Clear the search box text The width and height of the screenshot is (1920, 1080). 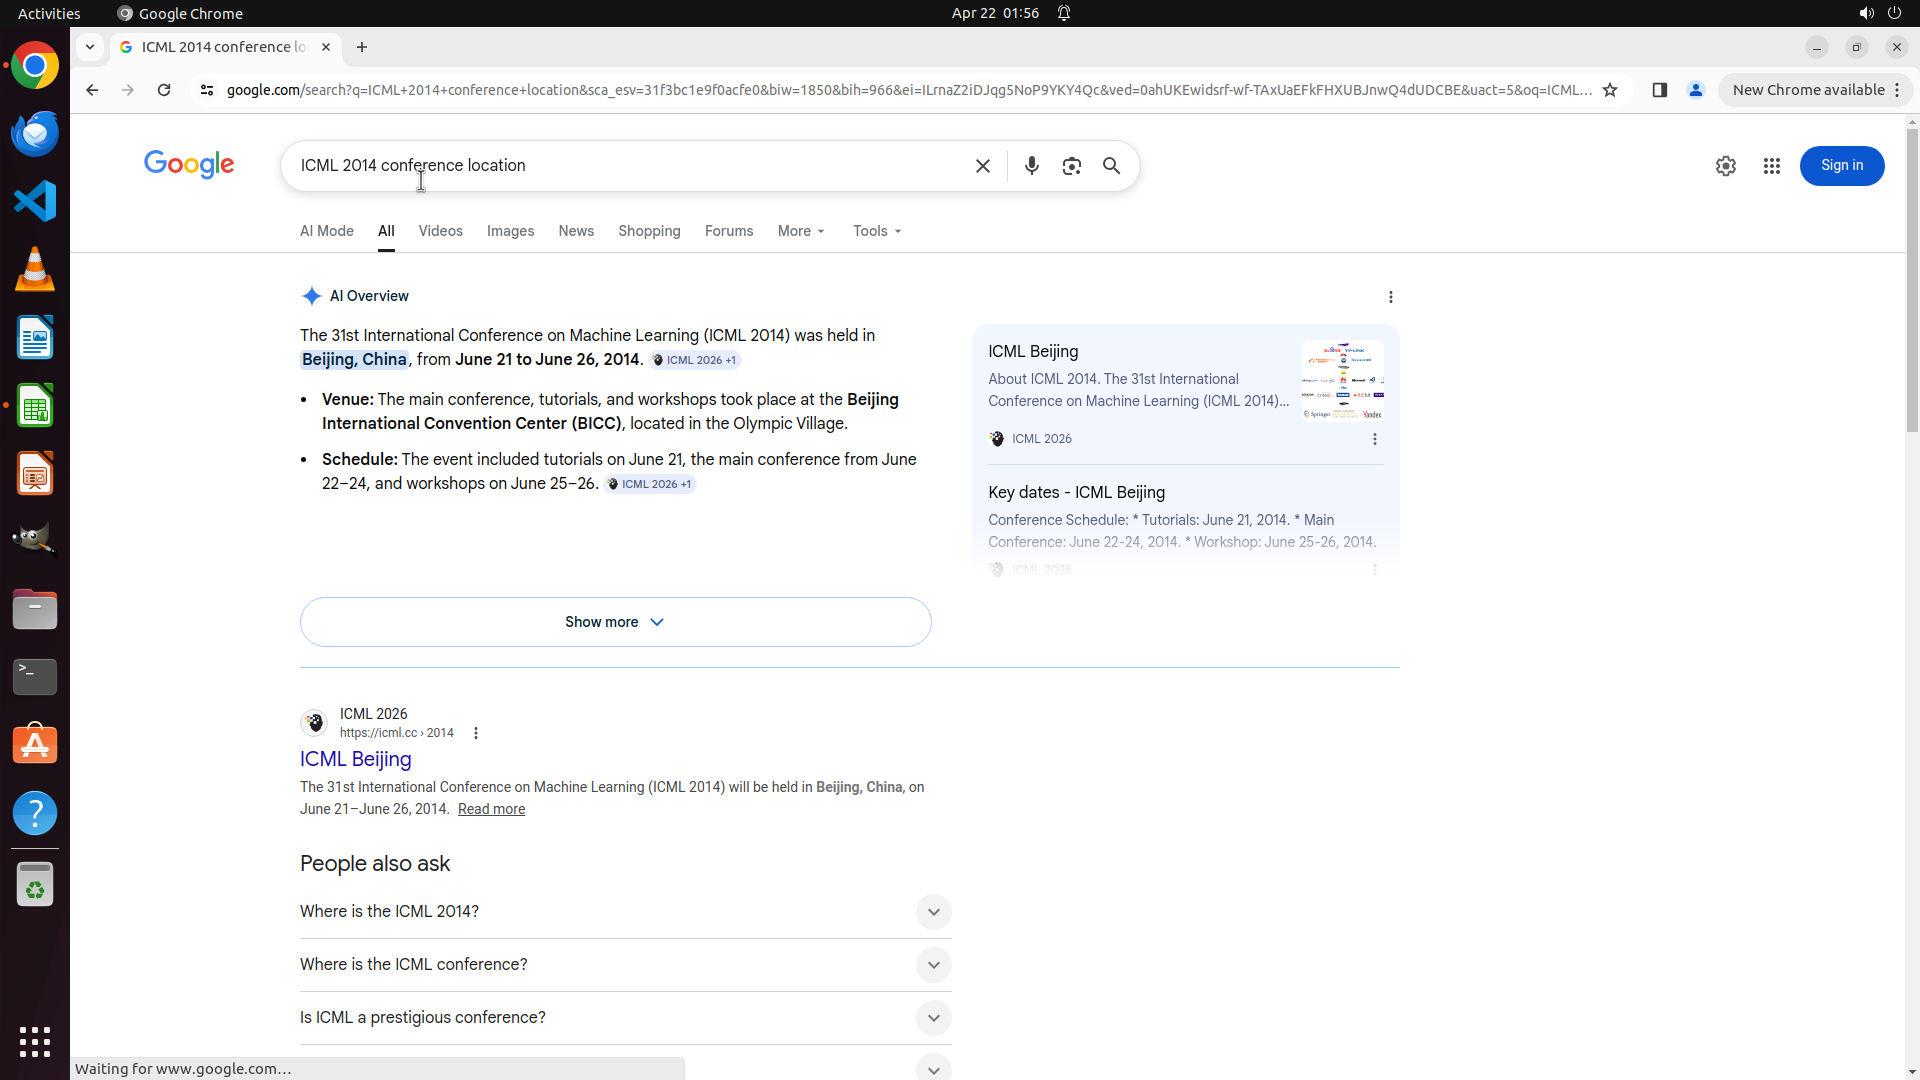pos(982,166)
